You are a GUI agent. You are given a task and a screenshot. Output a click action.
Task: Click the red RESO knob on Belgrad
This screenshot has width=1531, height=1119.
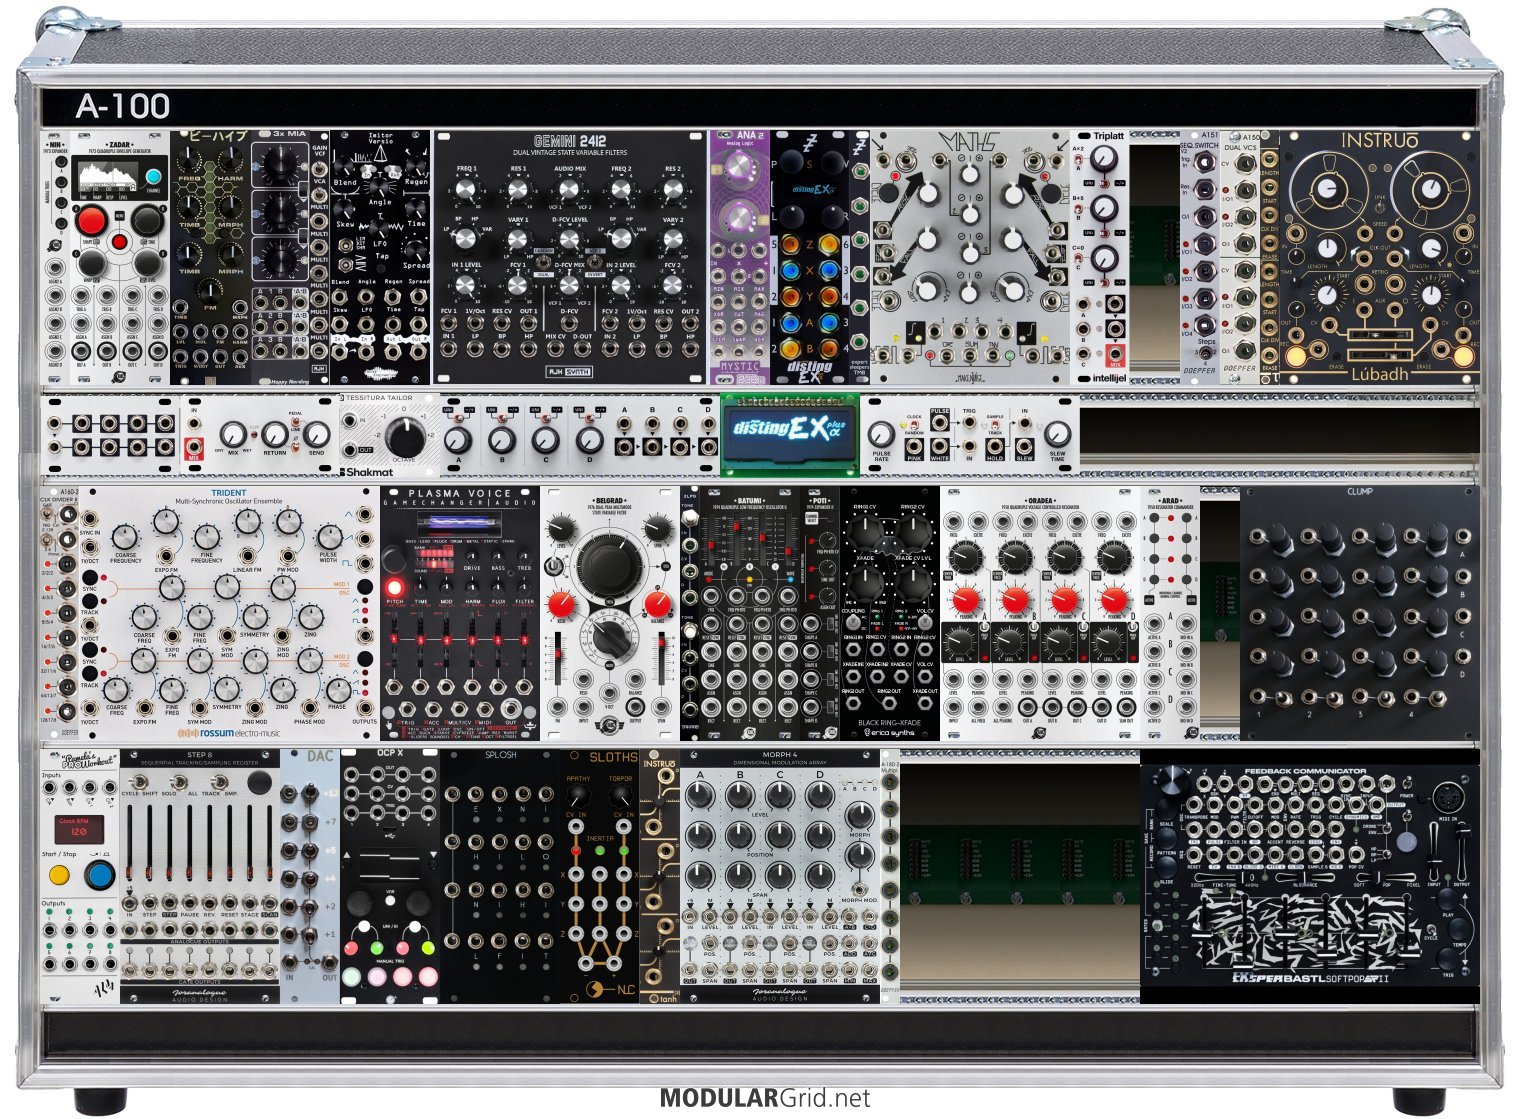point(562,604)
